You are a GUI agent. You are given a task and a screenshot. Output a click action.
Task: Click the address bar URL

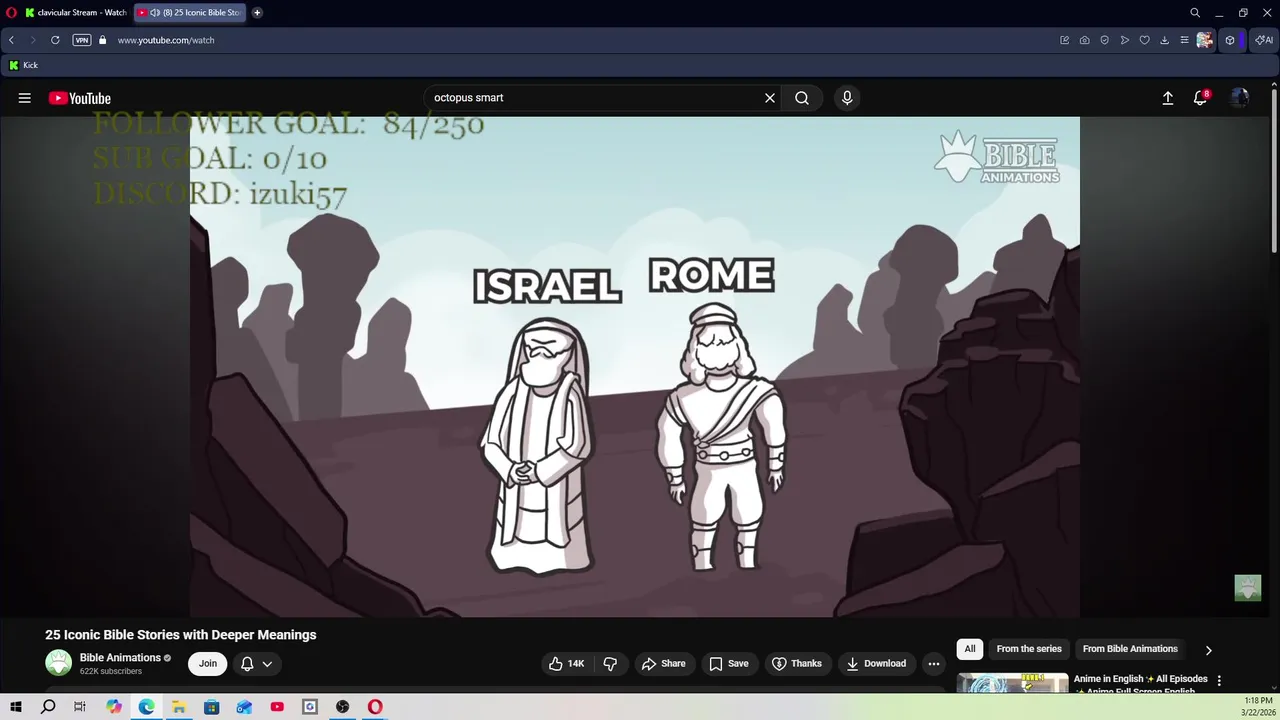166,40
